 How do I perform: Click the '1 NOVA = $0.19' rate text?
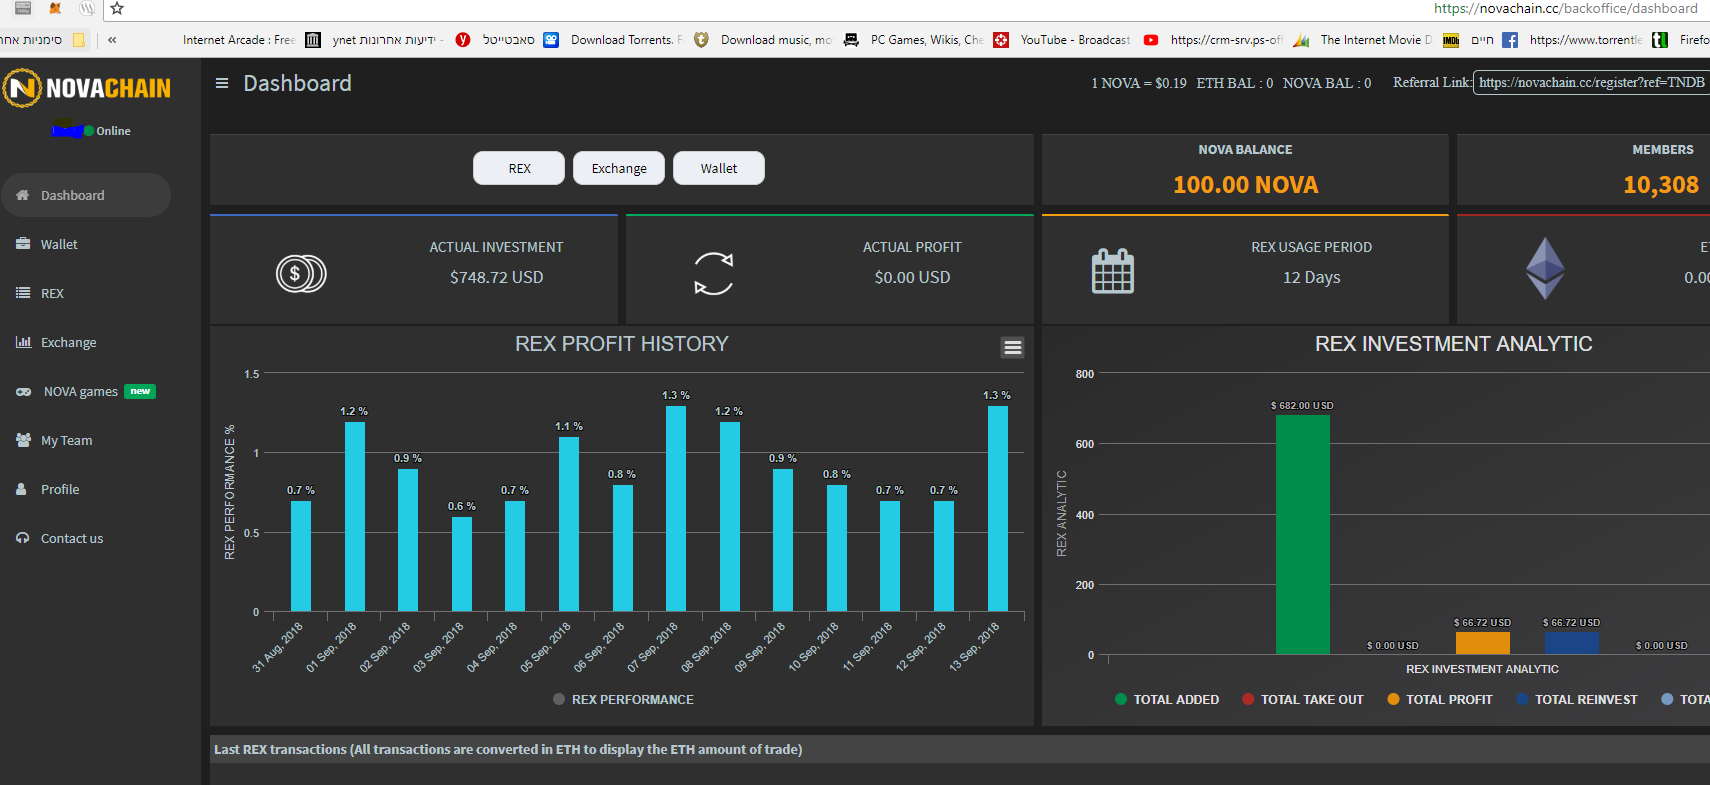pos(1139,83)
